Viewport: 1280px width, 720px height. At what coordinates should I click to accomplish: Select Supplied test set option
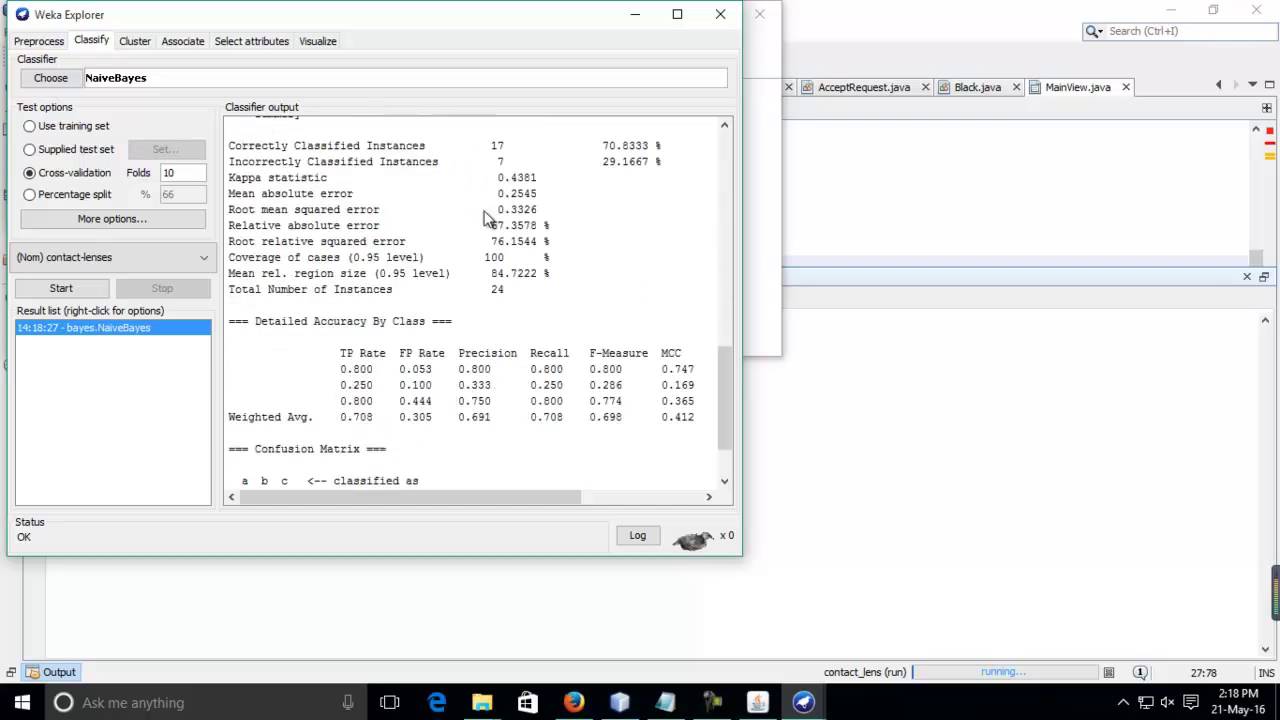point(29,149)
